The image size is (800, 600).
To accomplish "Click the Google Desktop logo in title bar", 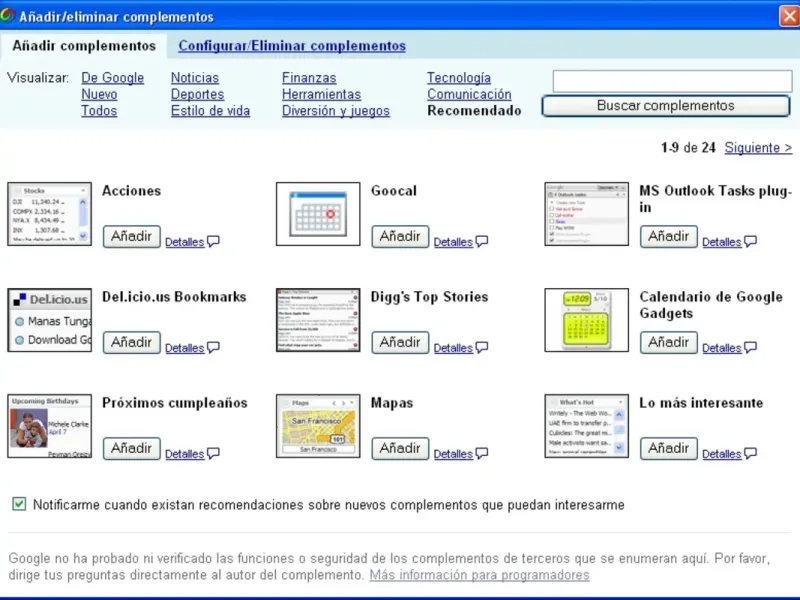I will point(7,16).
